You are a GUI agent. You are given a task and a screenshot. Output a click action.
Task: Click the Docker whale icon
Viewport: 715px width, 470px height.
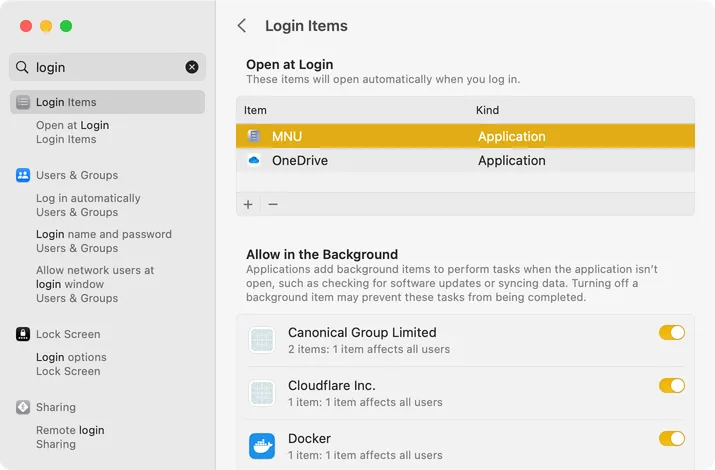click(x=262, y=446)
